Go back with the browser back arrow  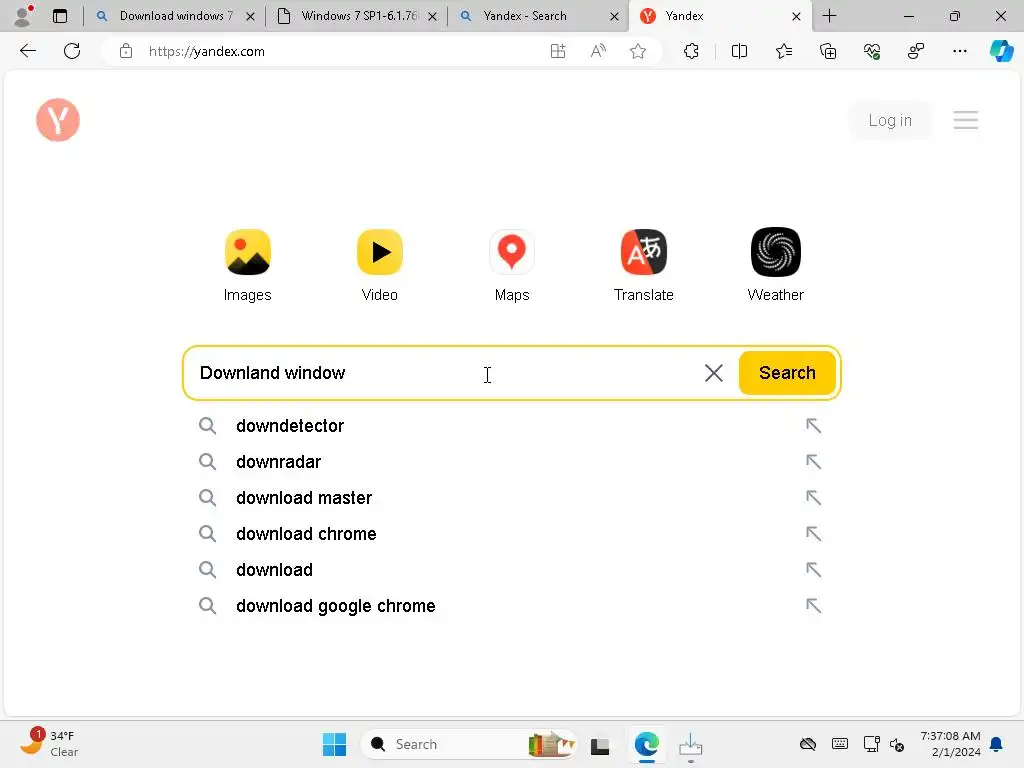pos(27,51)
